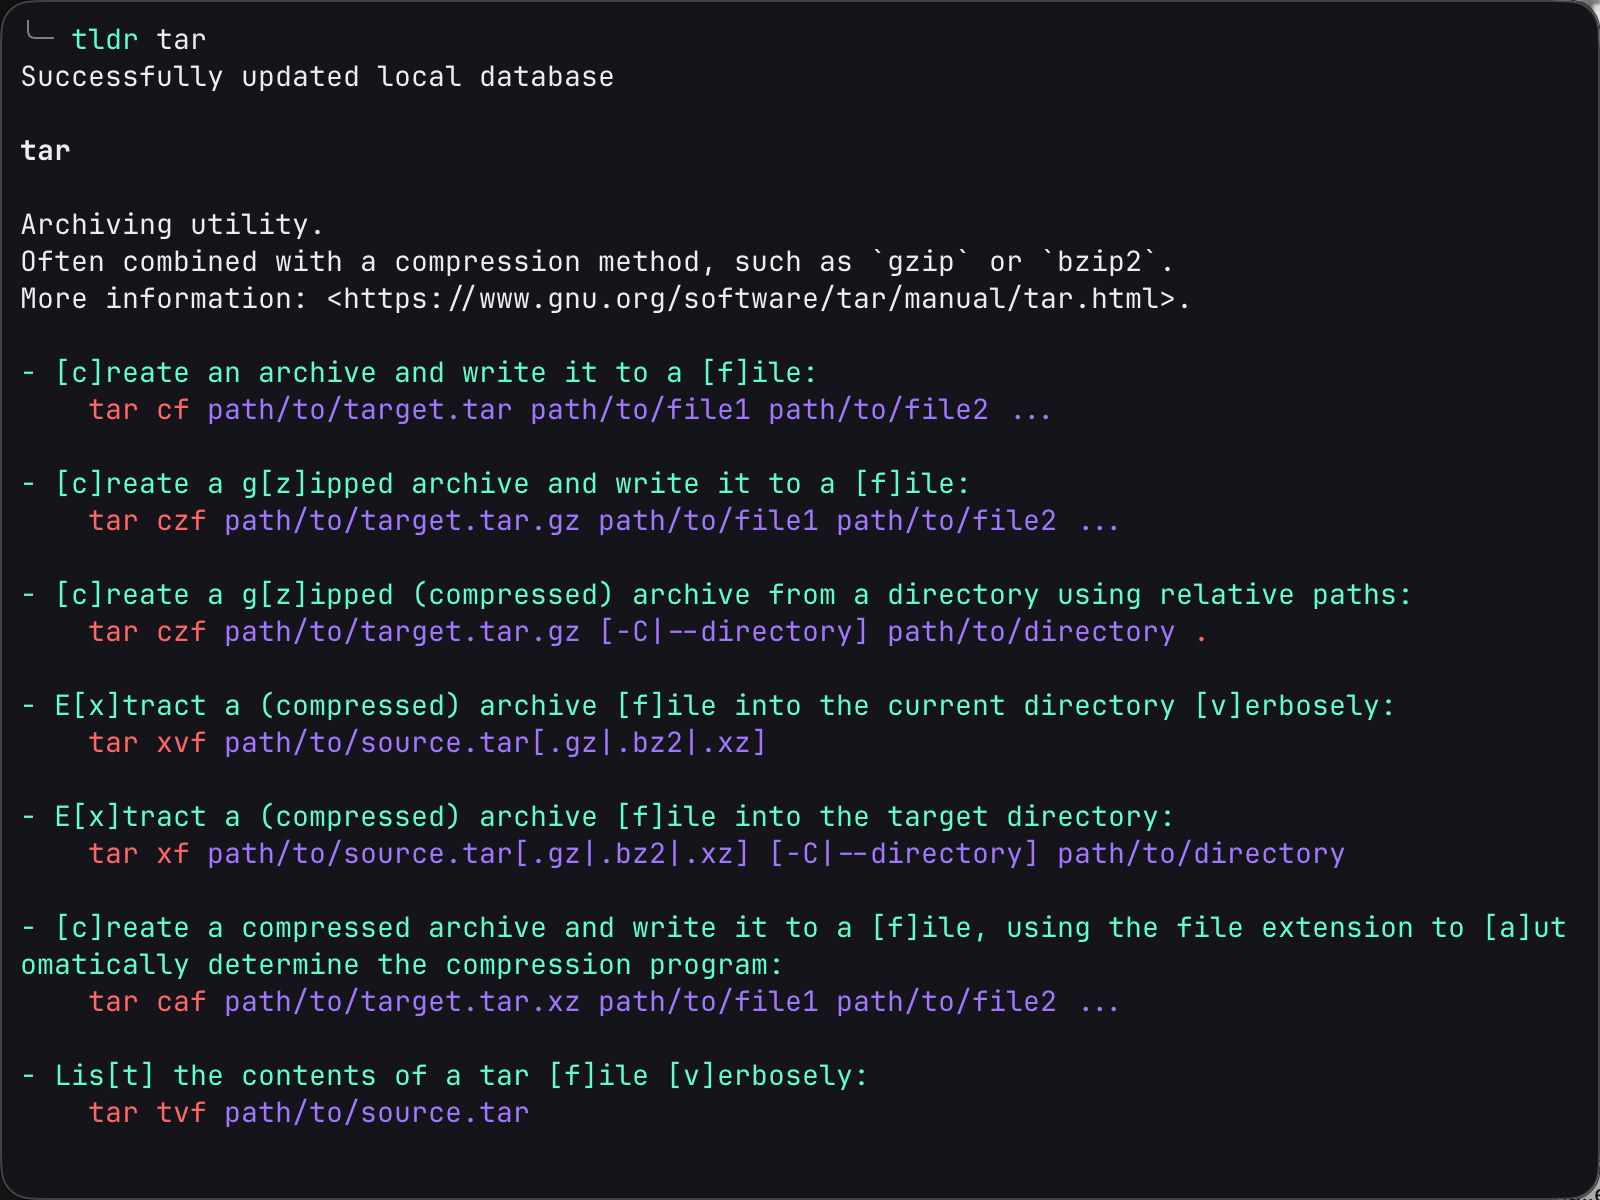The height and width of the screenshot is (1200, 1600).
Task: Click path/to/target.tar in the cf example
Action: click(359, 410)
